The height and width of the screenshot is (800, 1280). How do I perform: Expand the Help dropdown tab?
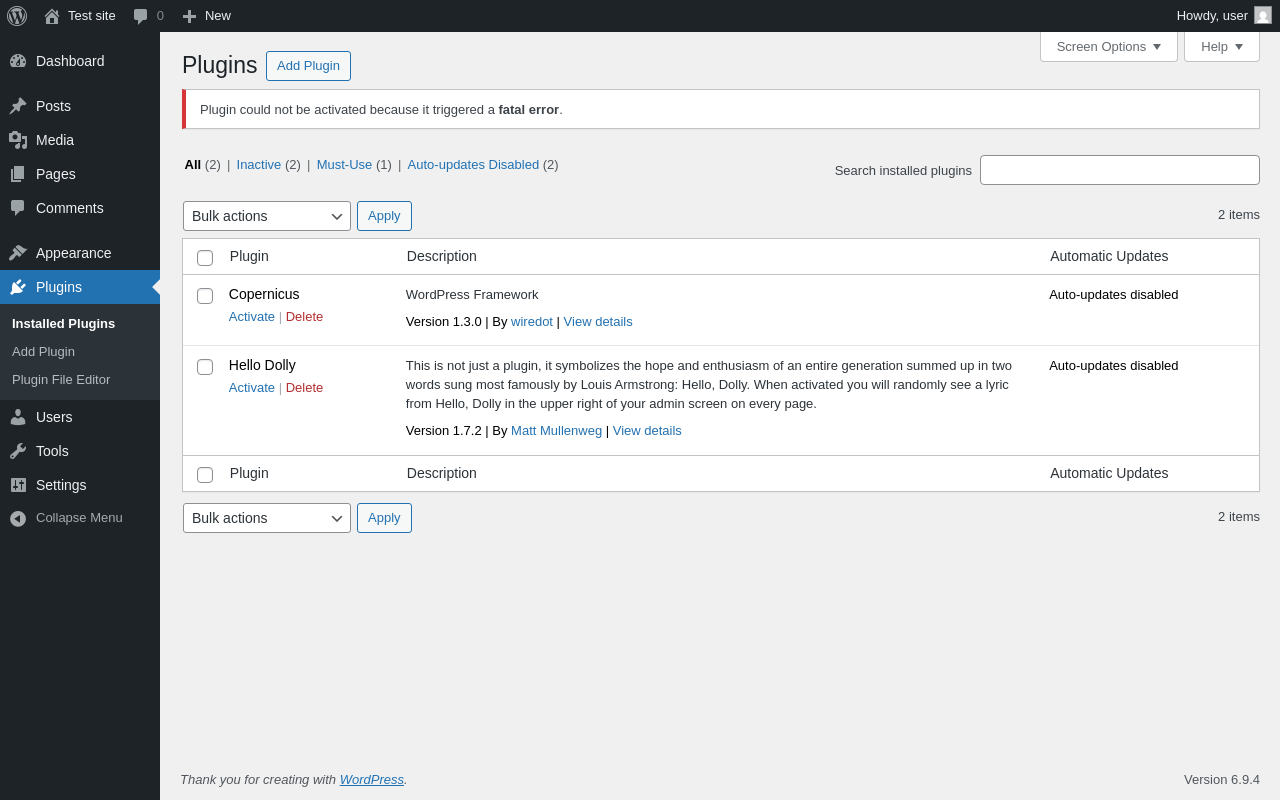pos(1221,46)
